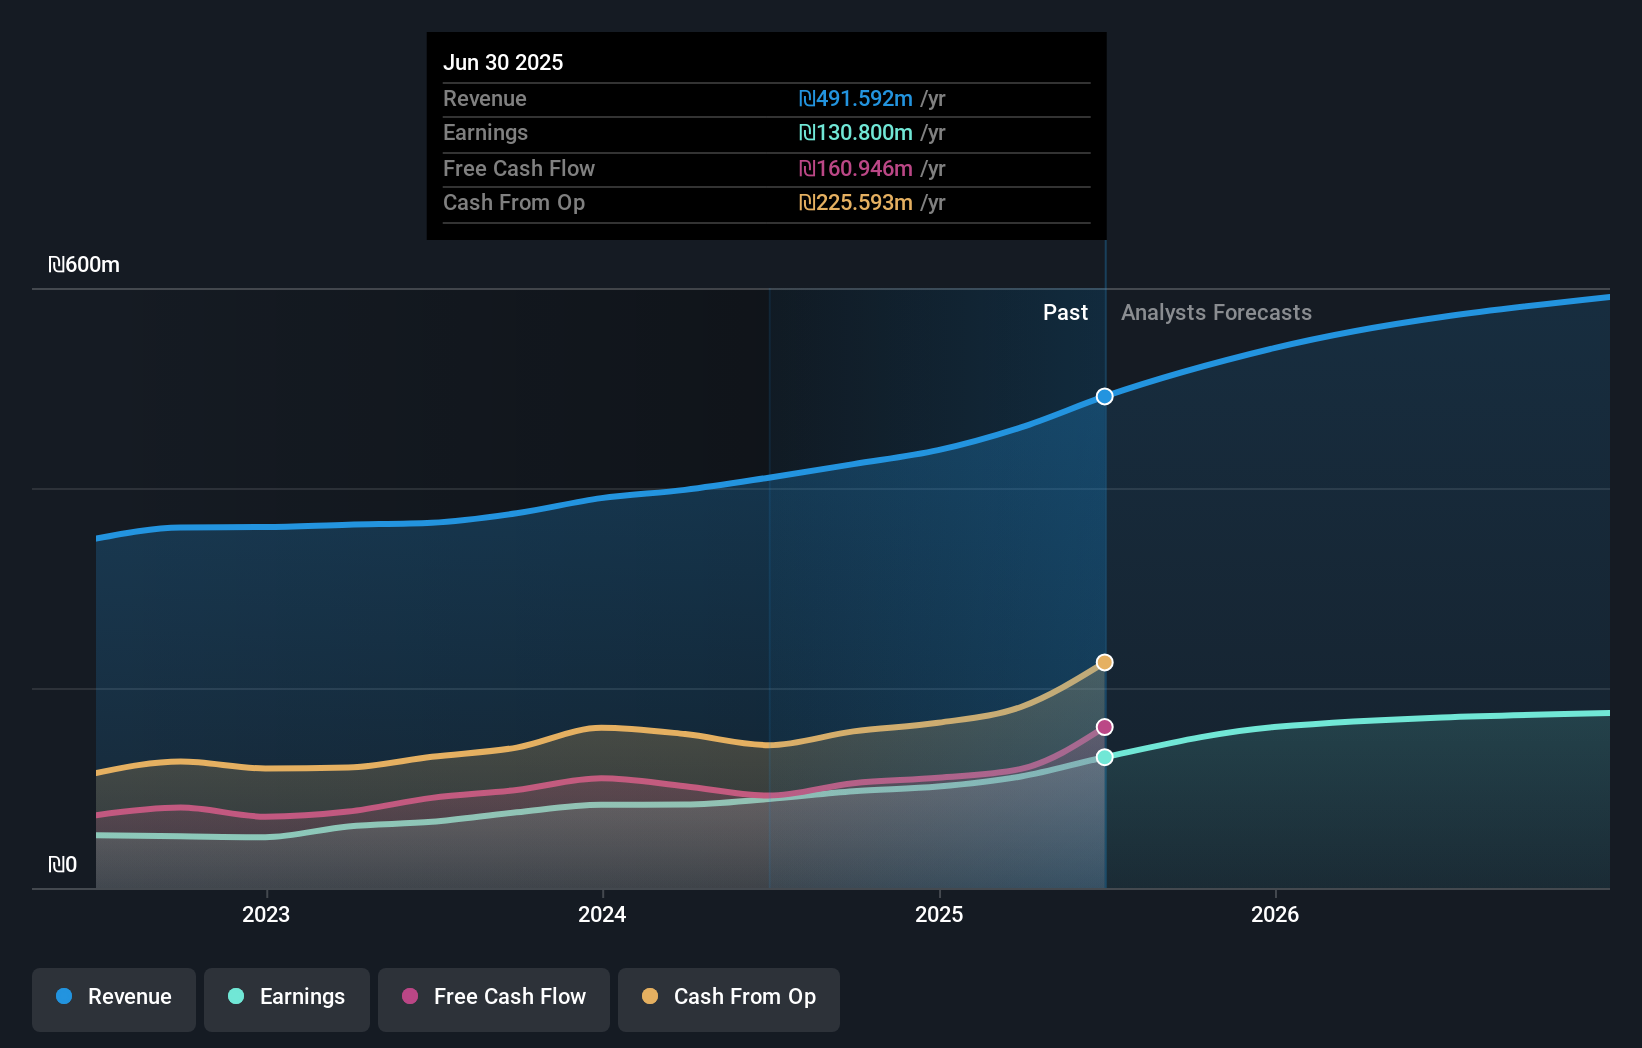Select the orange Cash From Op marker
The width and height of the screenshot is (1642, 1048).
click(1103, 662)
